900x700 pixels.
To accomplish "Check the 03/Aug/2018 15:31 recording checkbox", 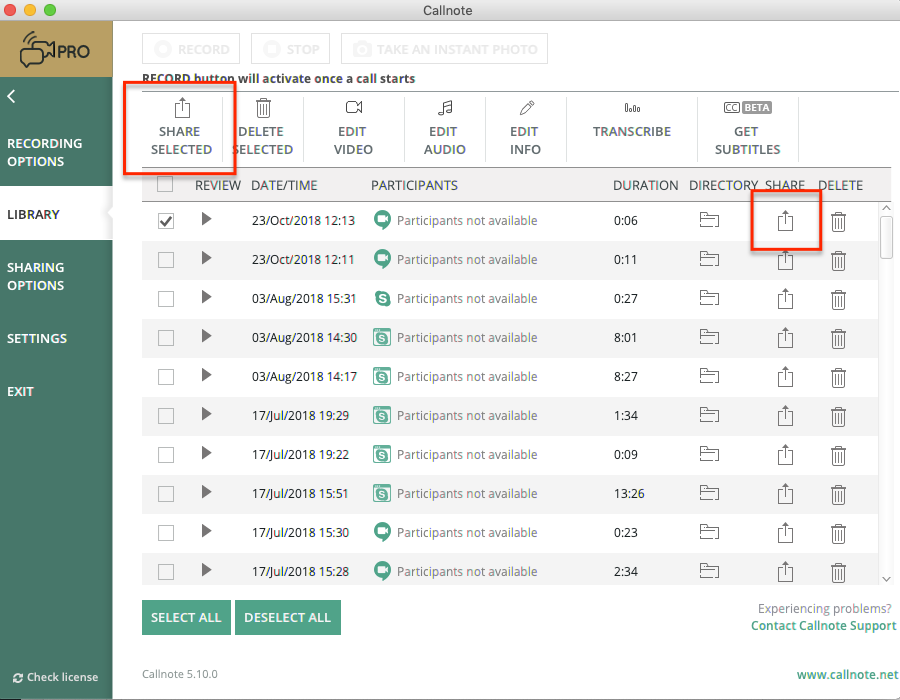I will point(166,299).
